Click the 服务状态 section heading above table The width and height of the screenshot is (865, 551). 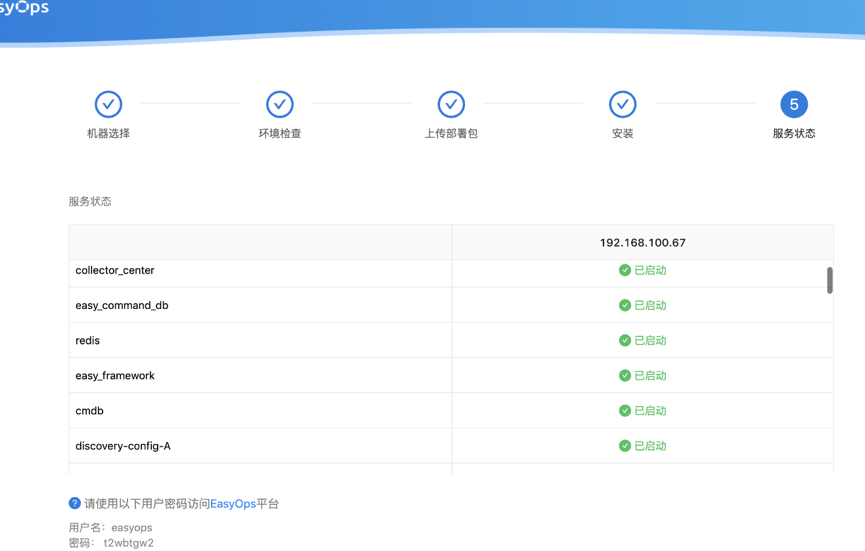pyautogui.click(x=90, y=201)
